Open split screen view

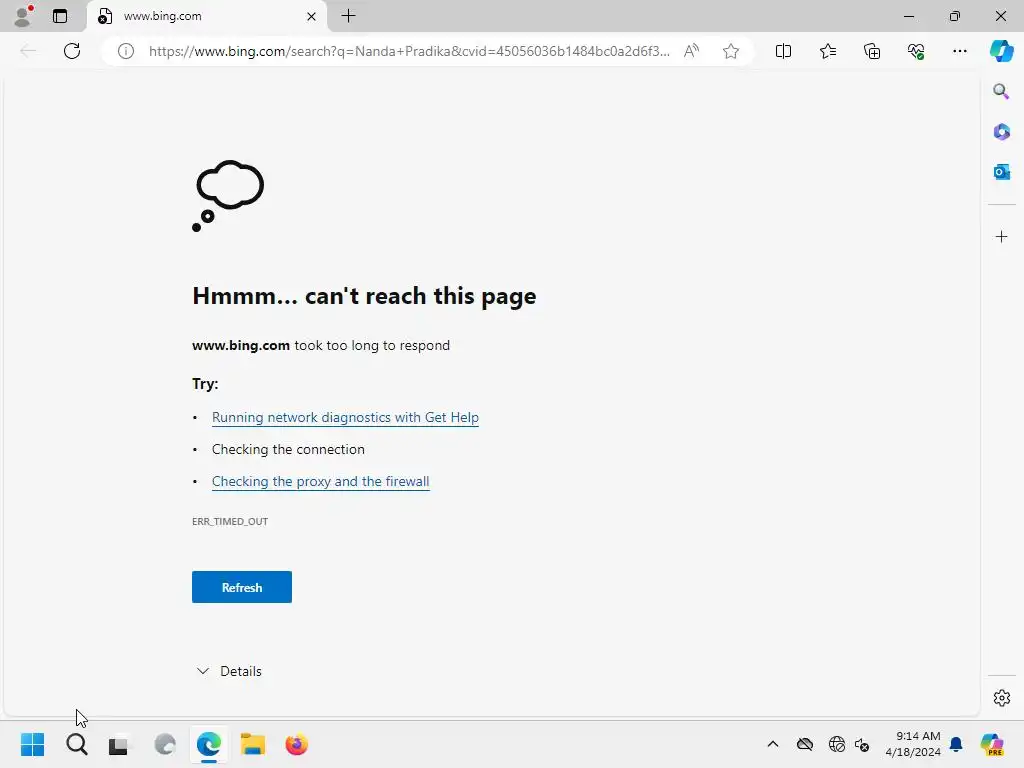pyautogui.click(x=783, y=51)
